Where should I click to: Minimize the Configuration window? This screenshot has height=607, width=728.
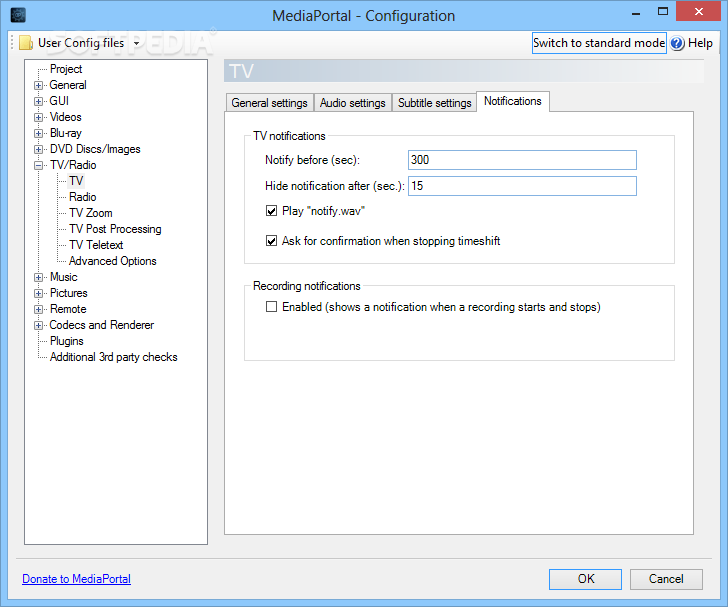tap(636, 13)
